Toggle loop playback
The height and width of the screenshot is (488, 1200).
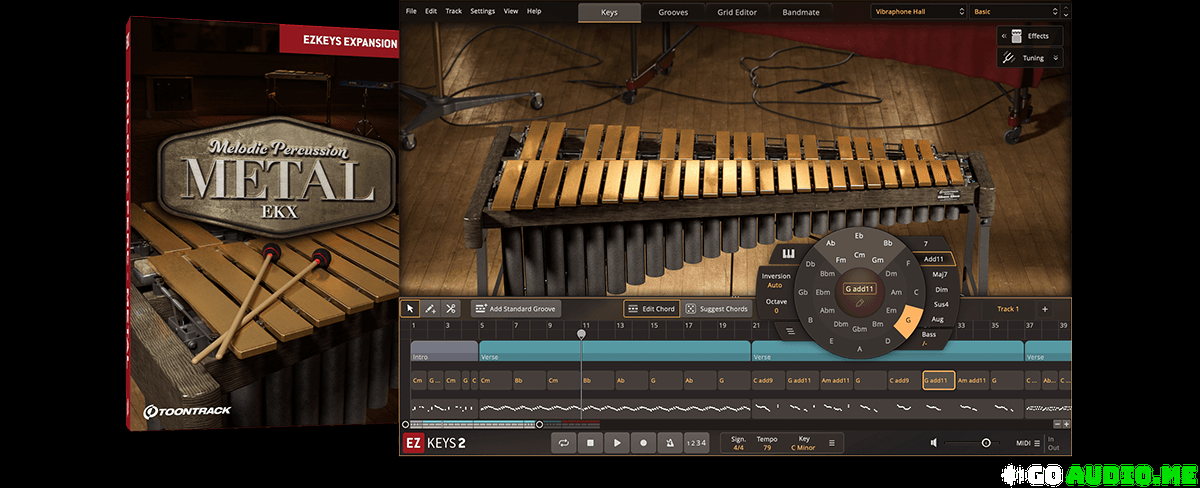coord(564,442)
